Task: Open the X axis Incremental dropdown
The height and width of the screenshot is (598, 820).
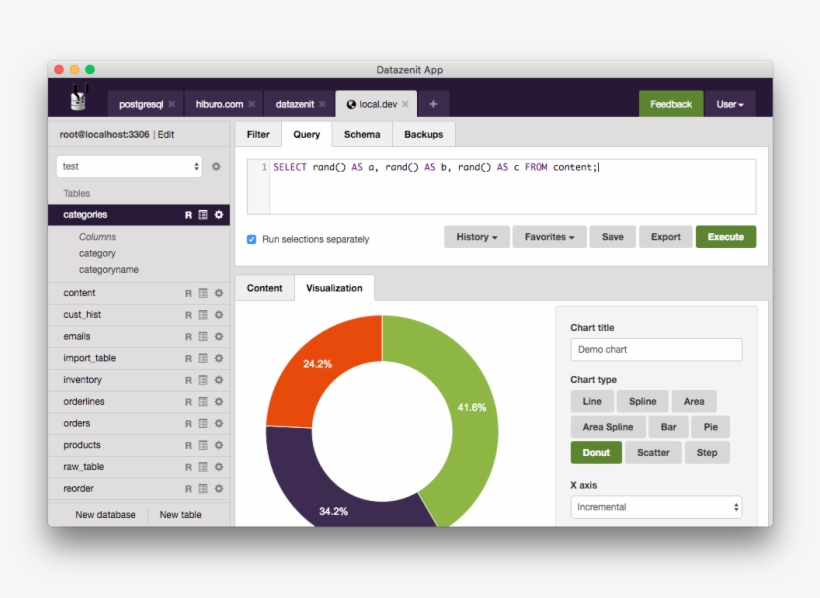Action: coord(655,507)
